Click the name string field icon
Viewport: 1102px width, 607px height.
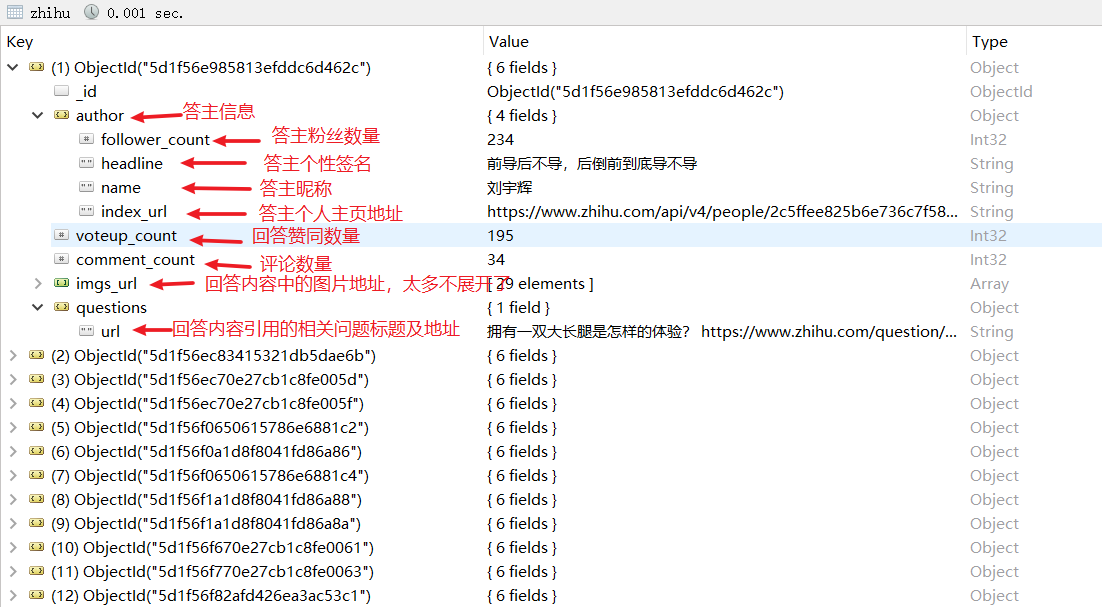pyautogui.click(x=86, y=187)
